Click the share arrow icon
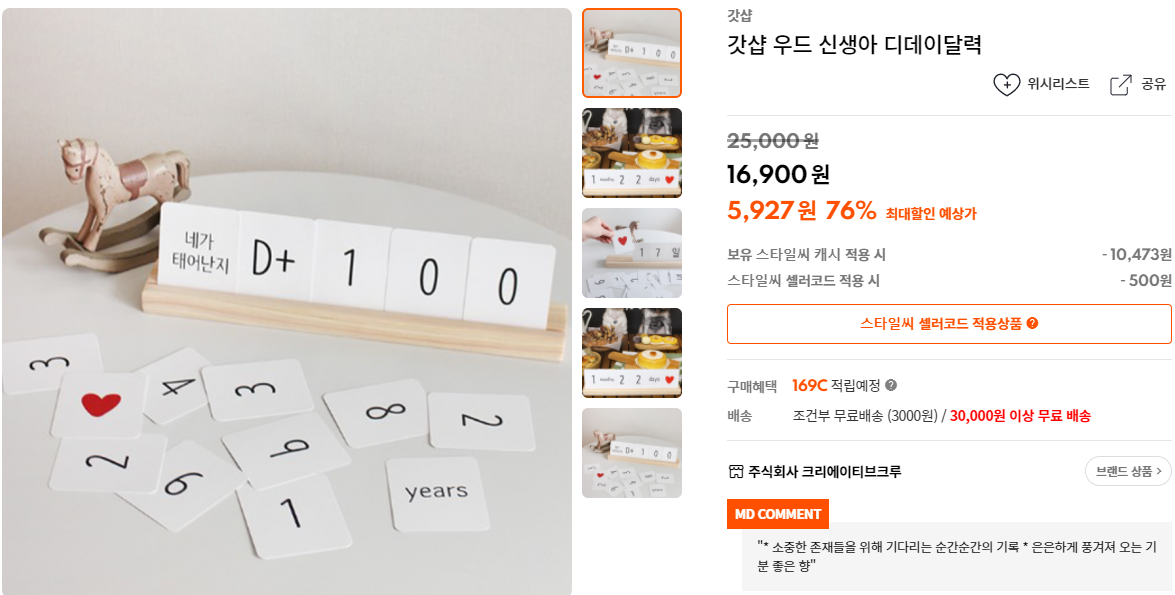 coord(1120,85)
